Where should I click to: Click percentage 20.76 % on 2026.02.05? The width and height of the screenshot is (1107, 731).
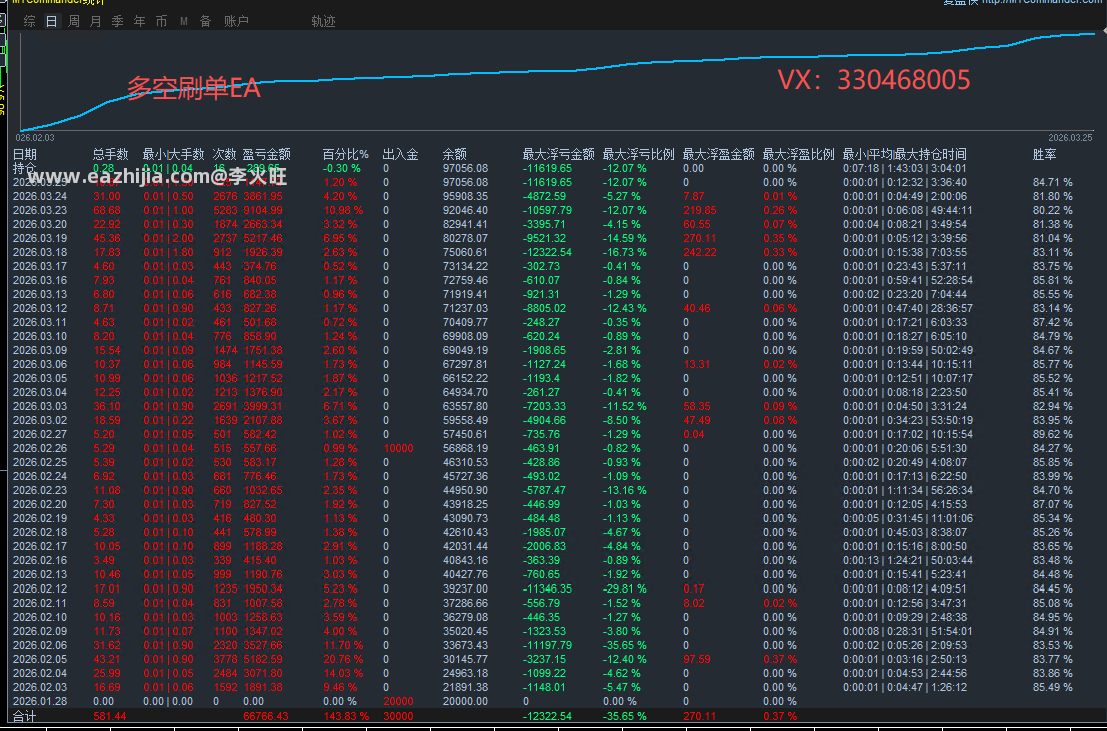[x=343, y=659]
